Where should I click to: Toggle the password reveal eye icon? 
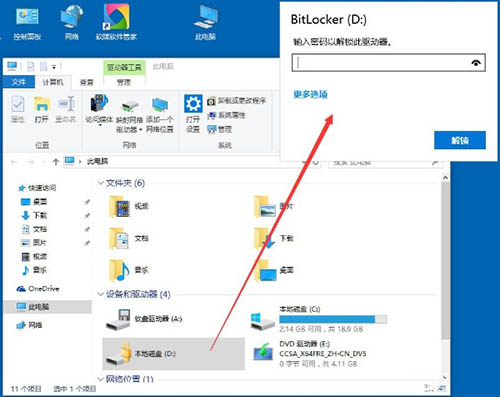coord(476,63)
